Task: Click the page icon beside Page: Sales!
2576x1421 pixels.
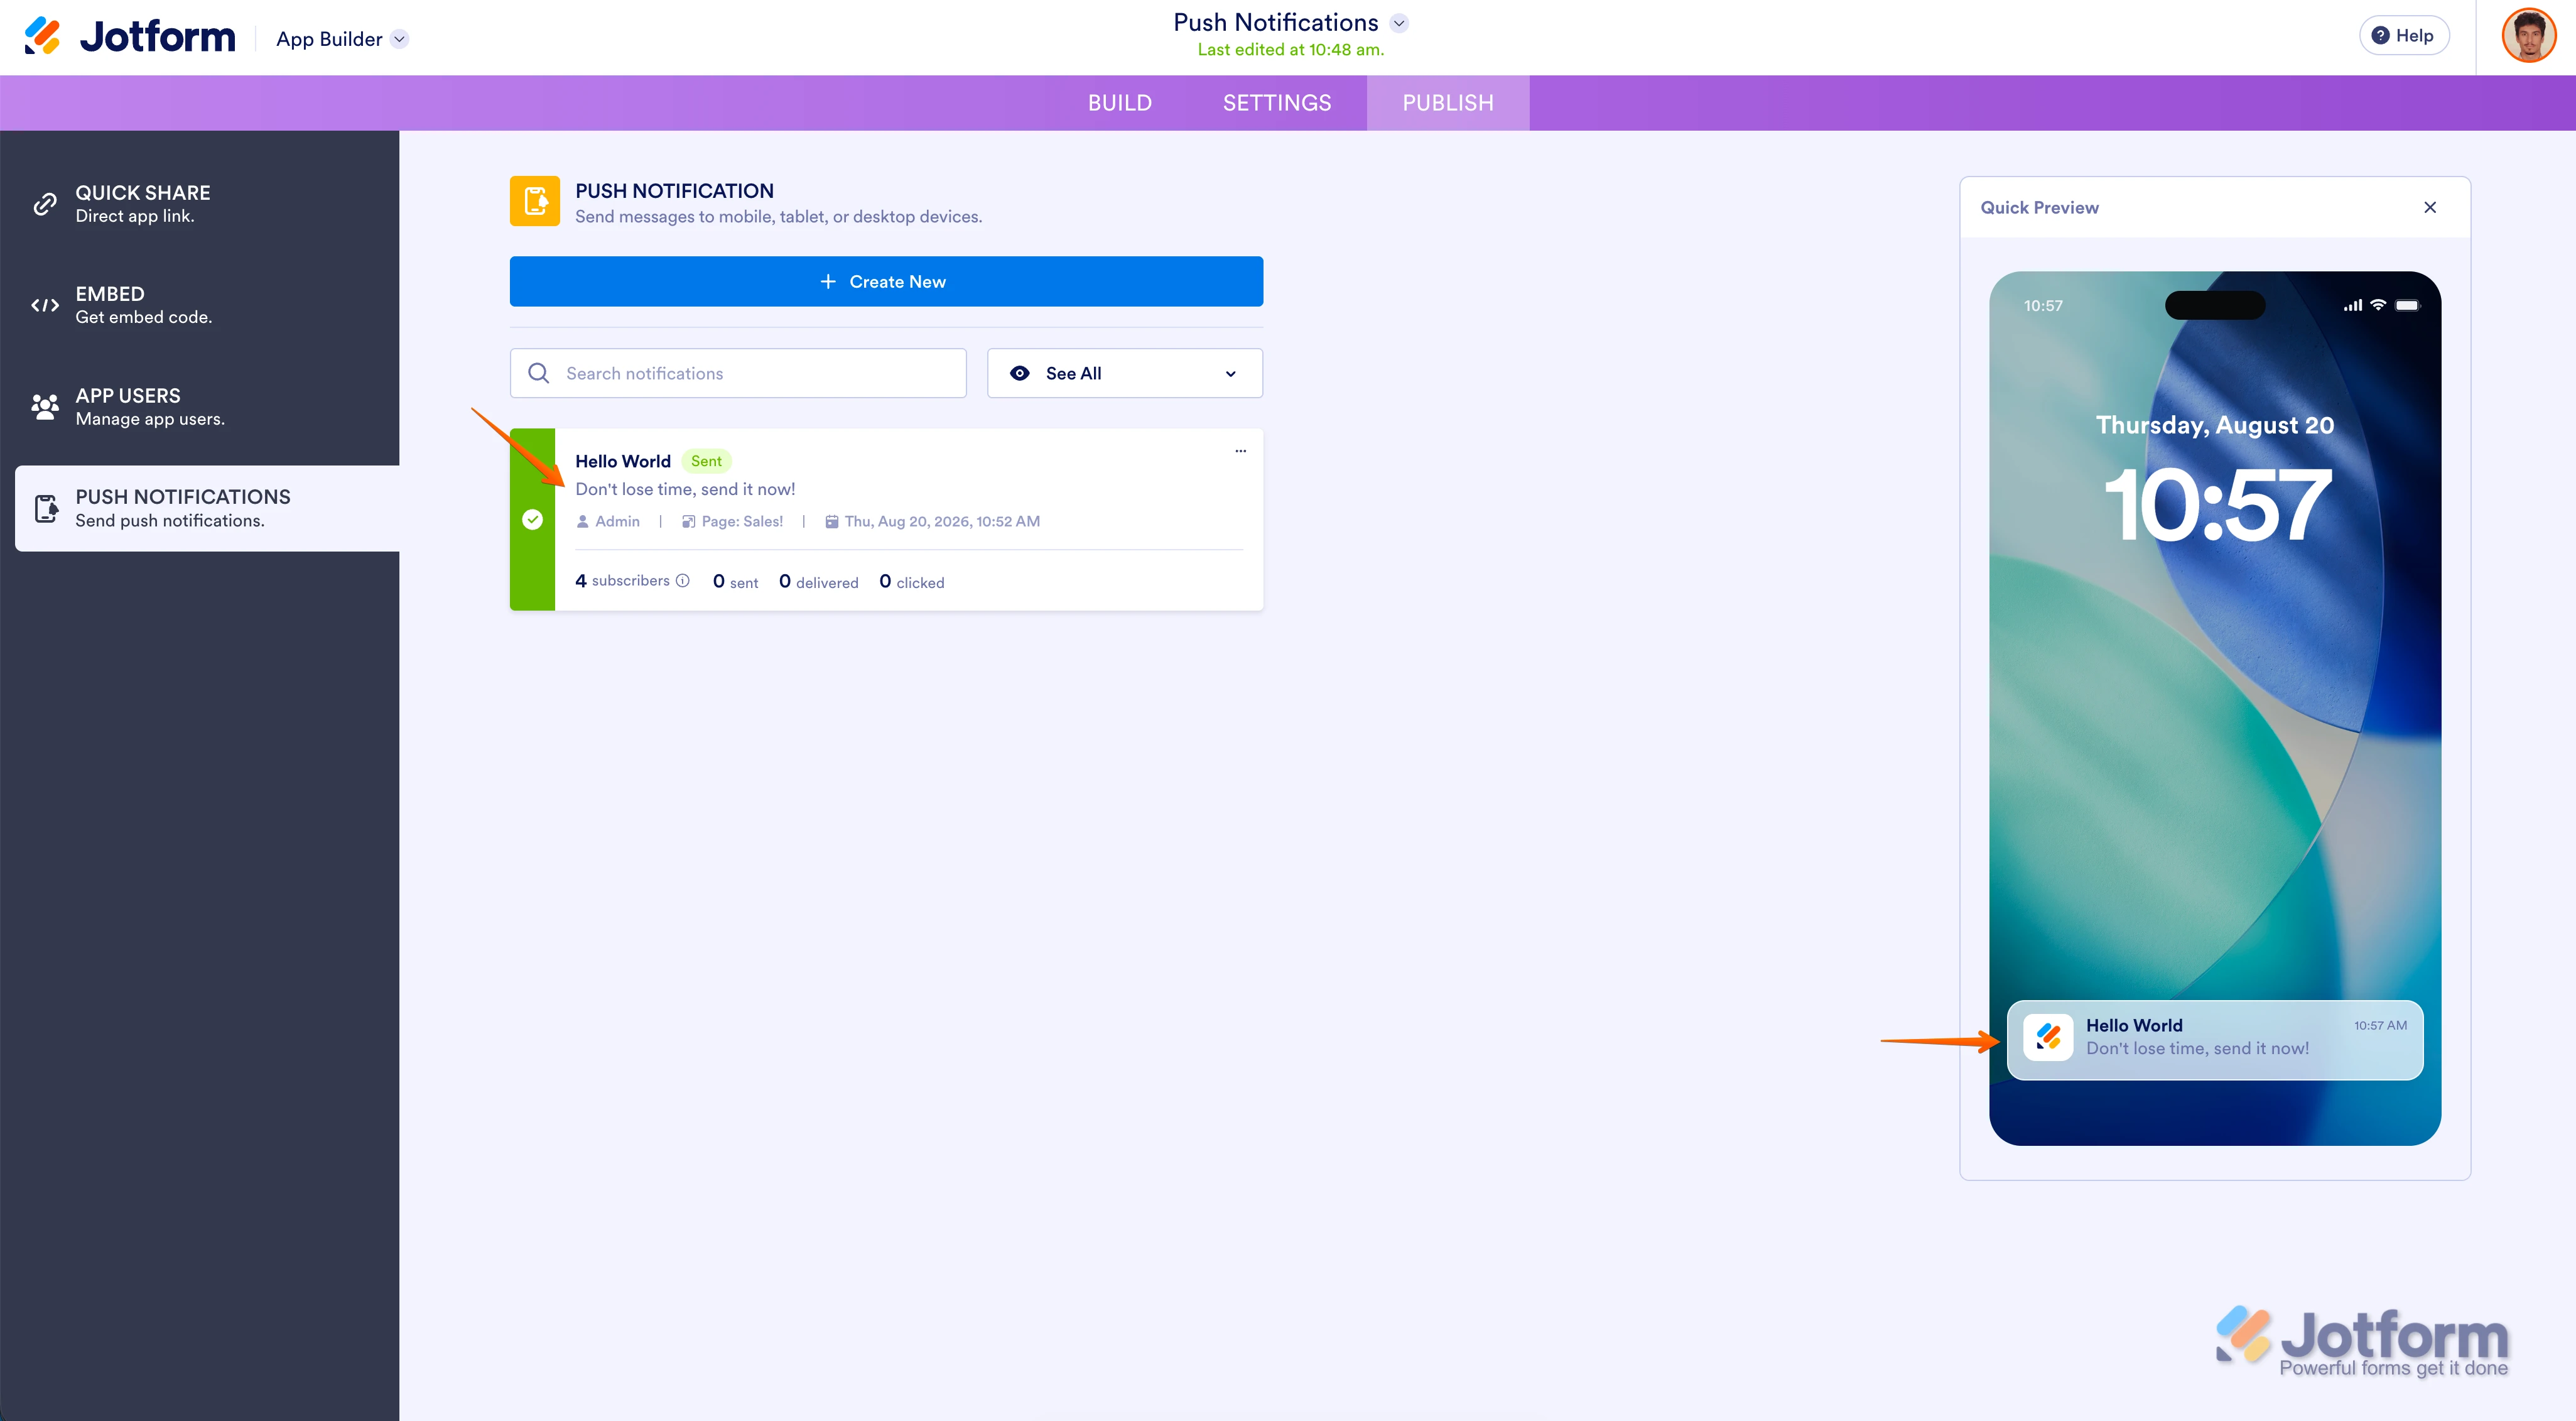Action: pos(688,521)
